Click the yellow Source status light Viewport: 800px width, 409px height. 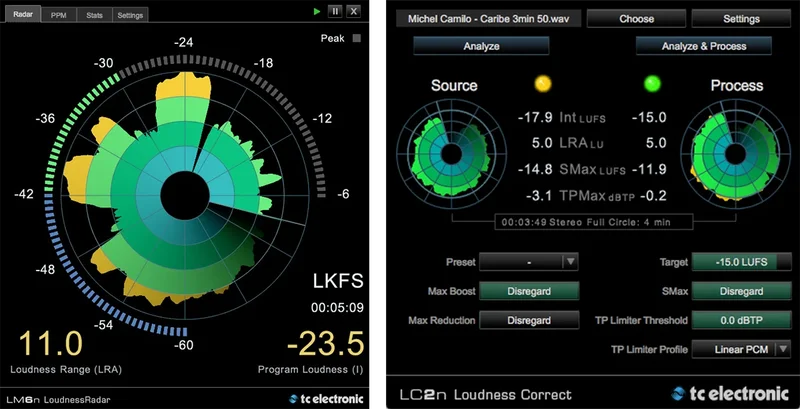543,84
